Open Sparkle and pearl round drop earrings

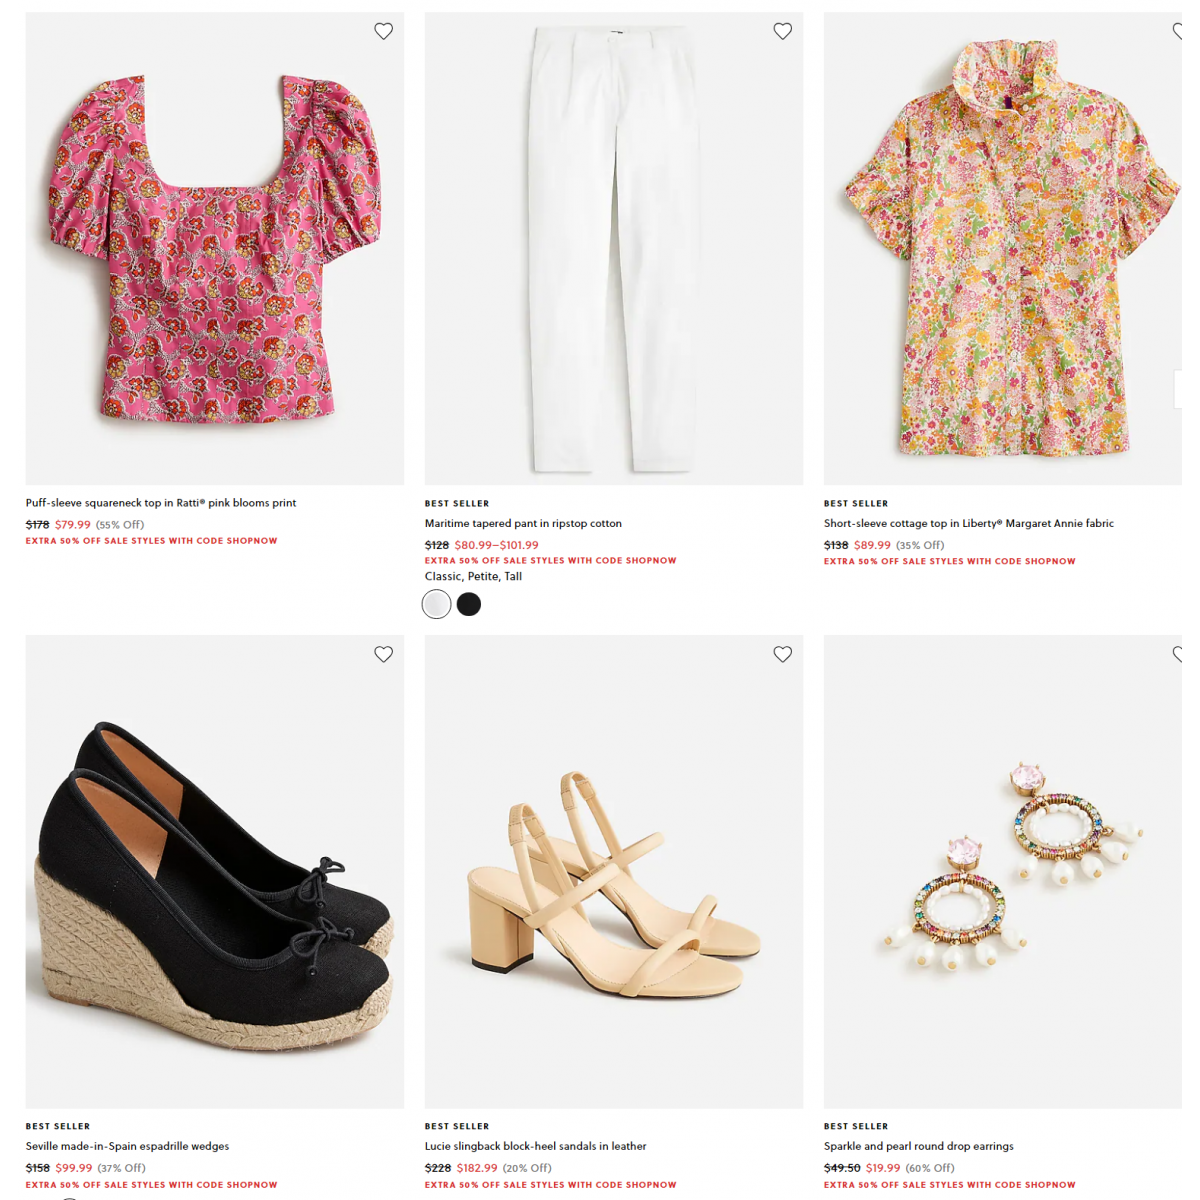pyautogui.click(x=918, y=1146)
